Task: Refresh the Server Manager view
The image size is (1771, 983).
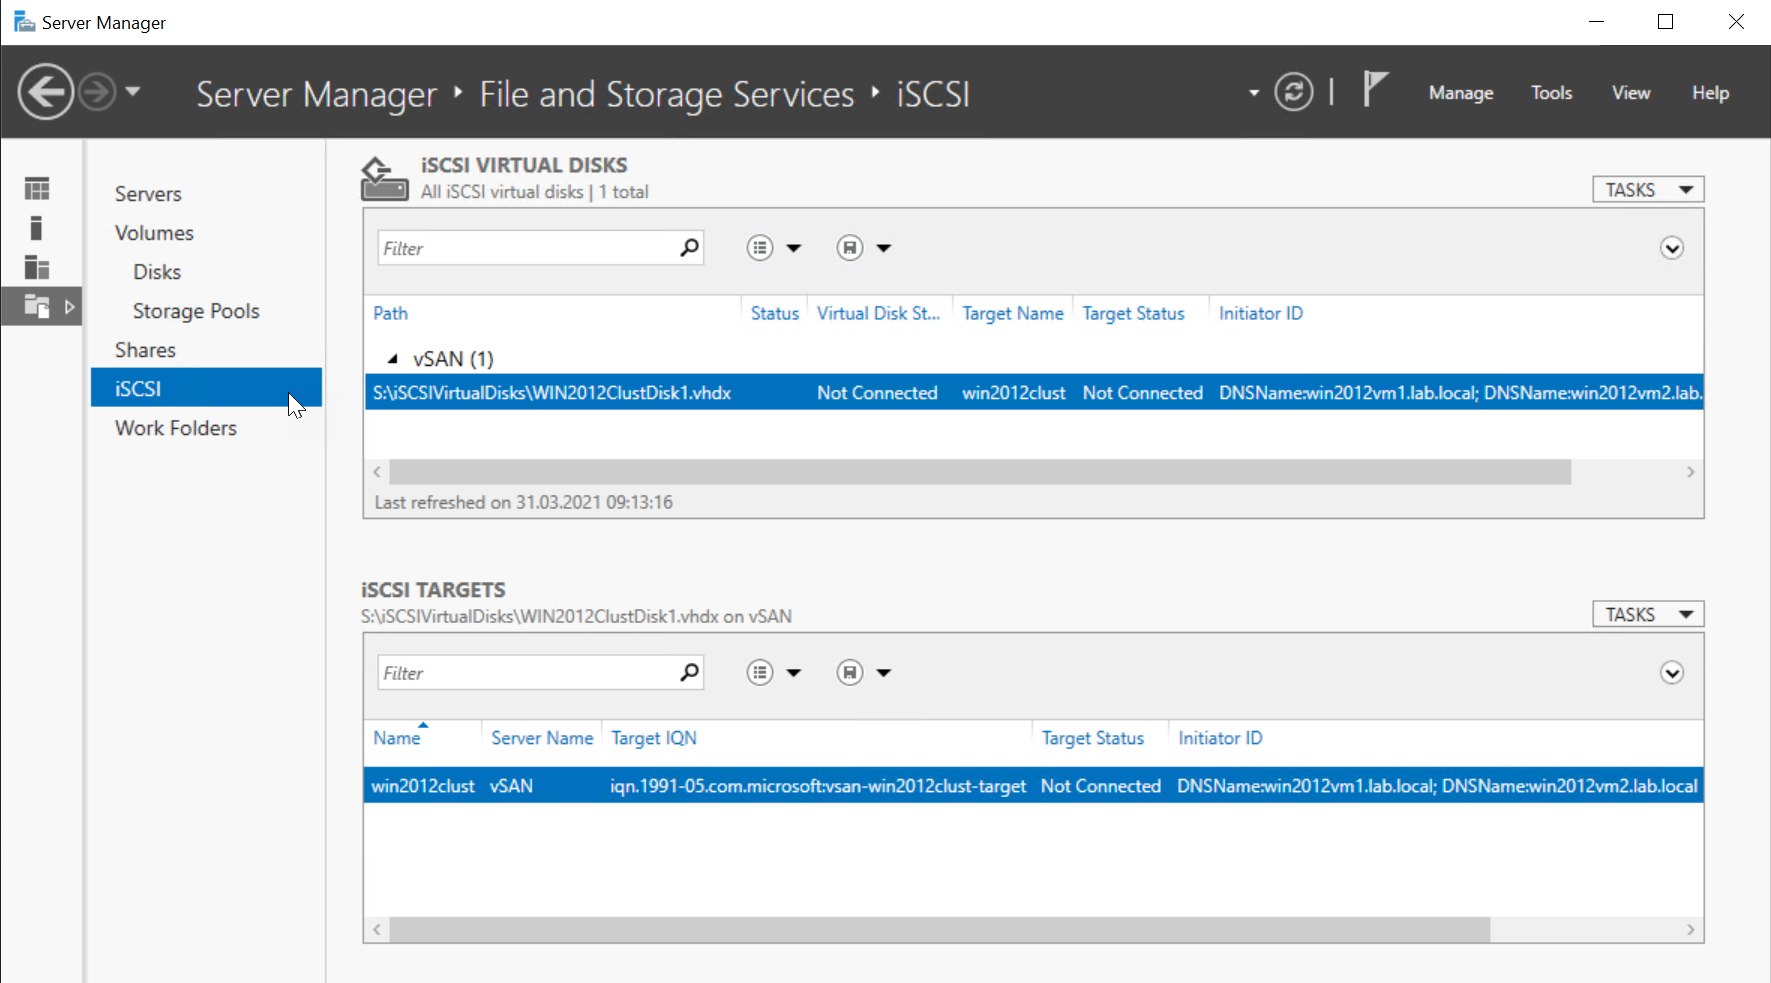Action: [1294, 92]
